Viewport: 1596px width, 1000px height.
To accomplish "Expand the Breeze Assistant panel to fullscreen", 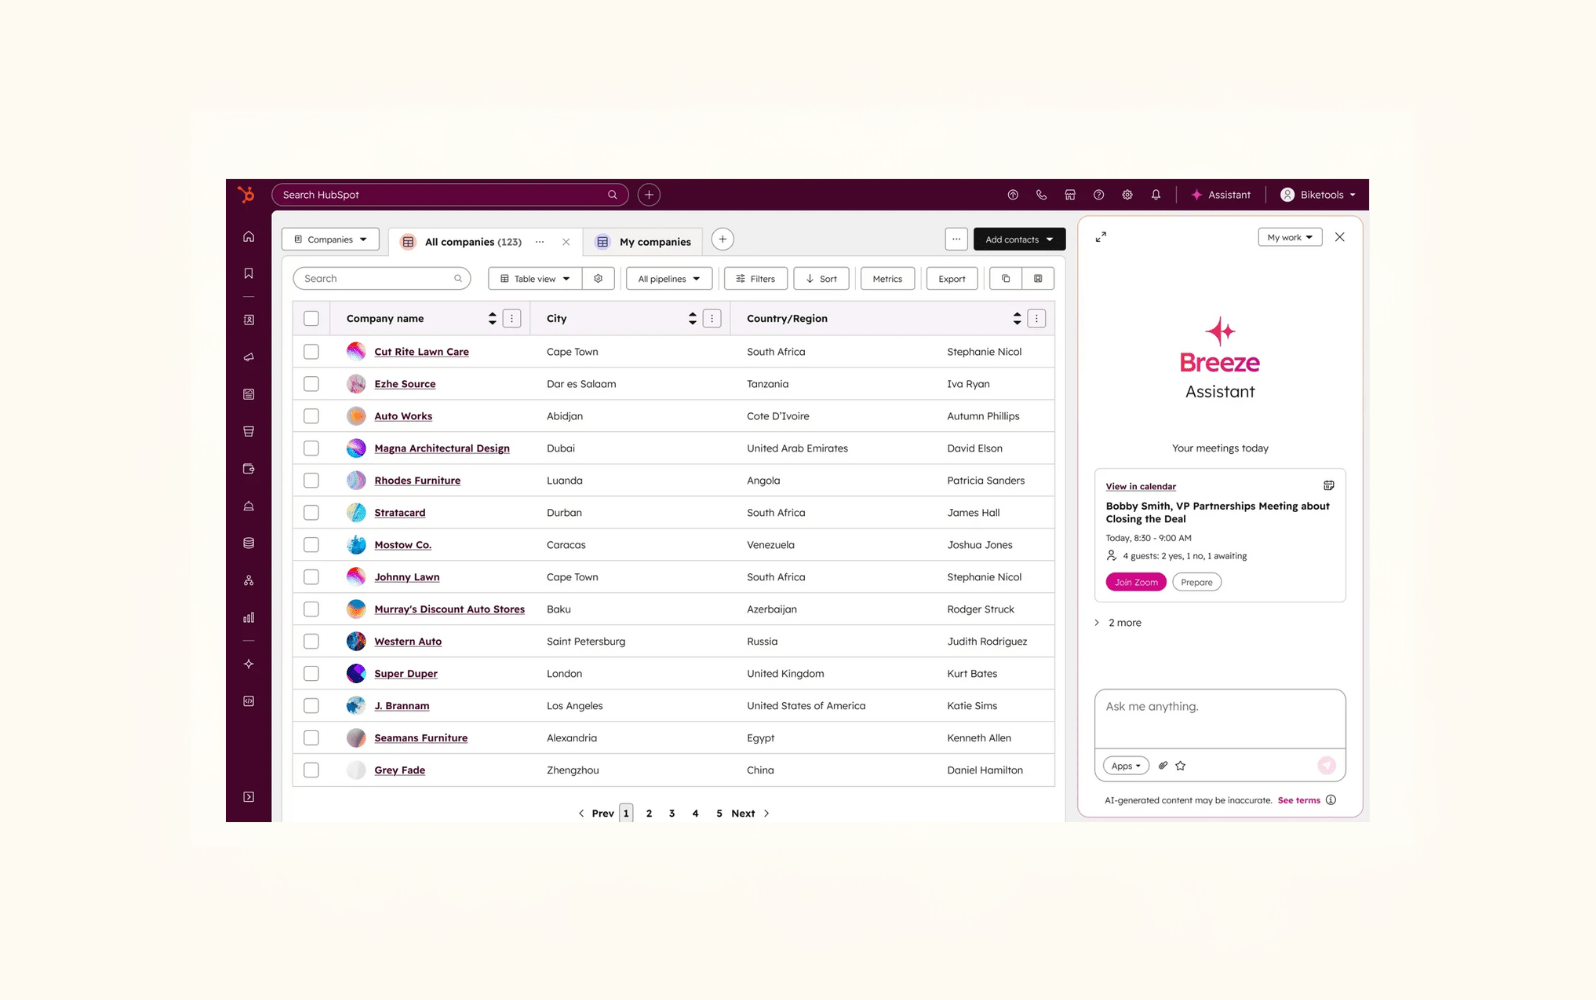I will pyautogui.click(x=1101, y=237).
